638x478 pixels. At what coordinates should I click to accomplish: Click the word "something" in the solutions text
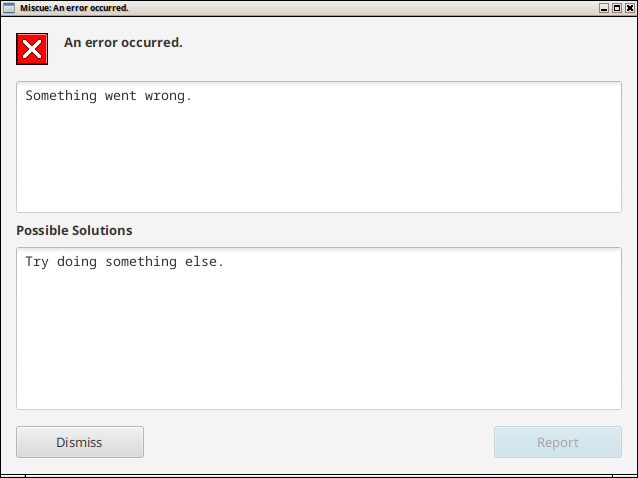(x=141, y=262)
